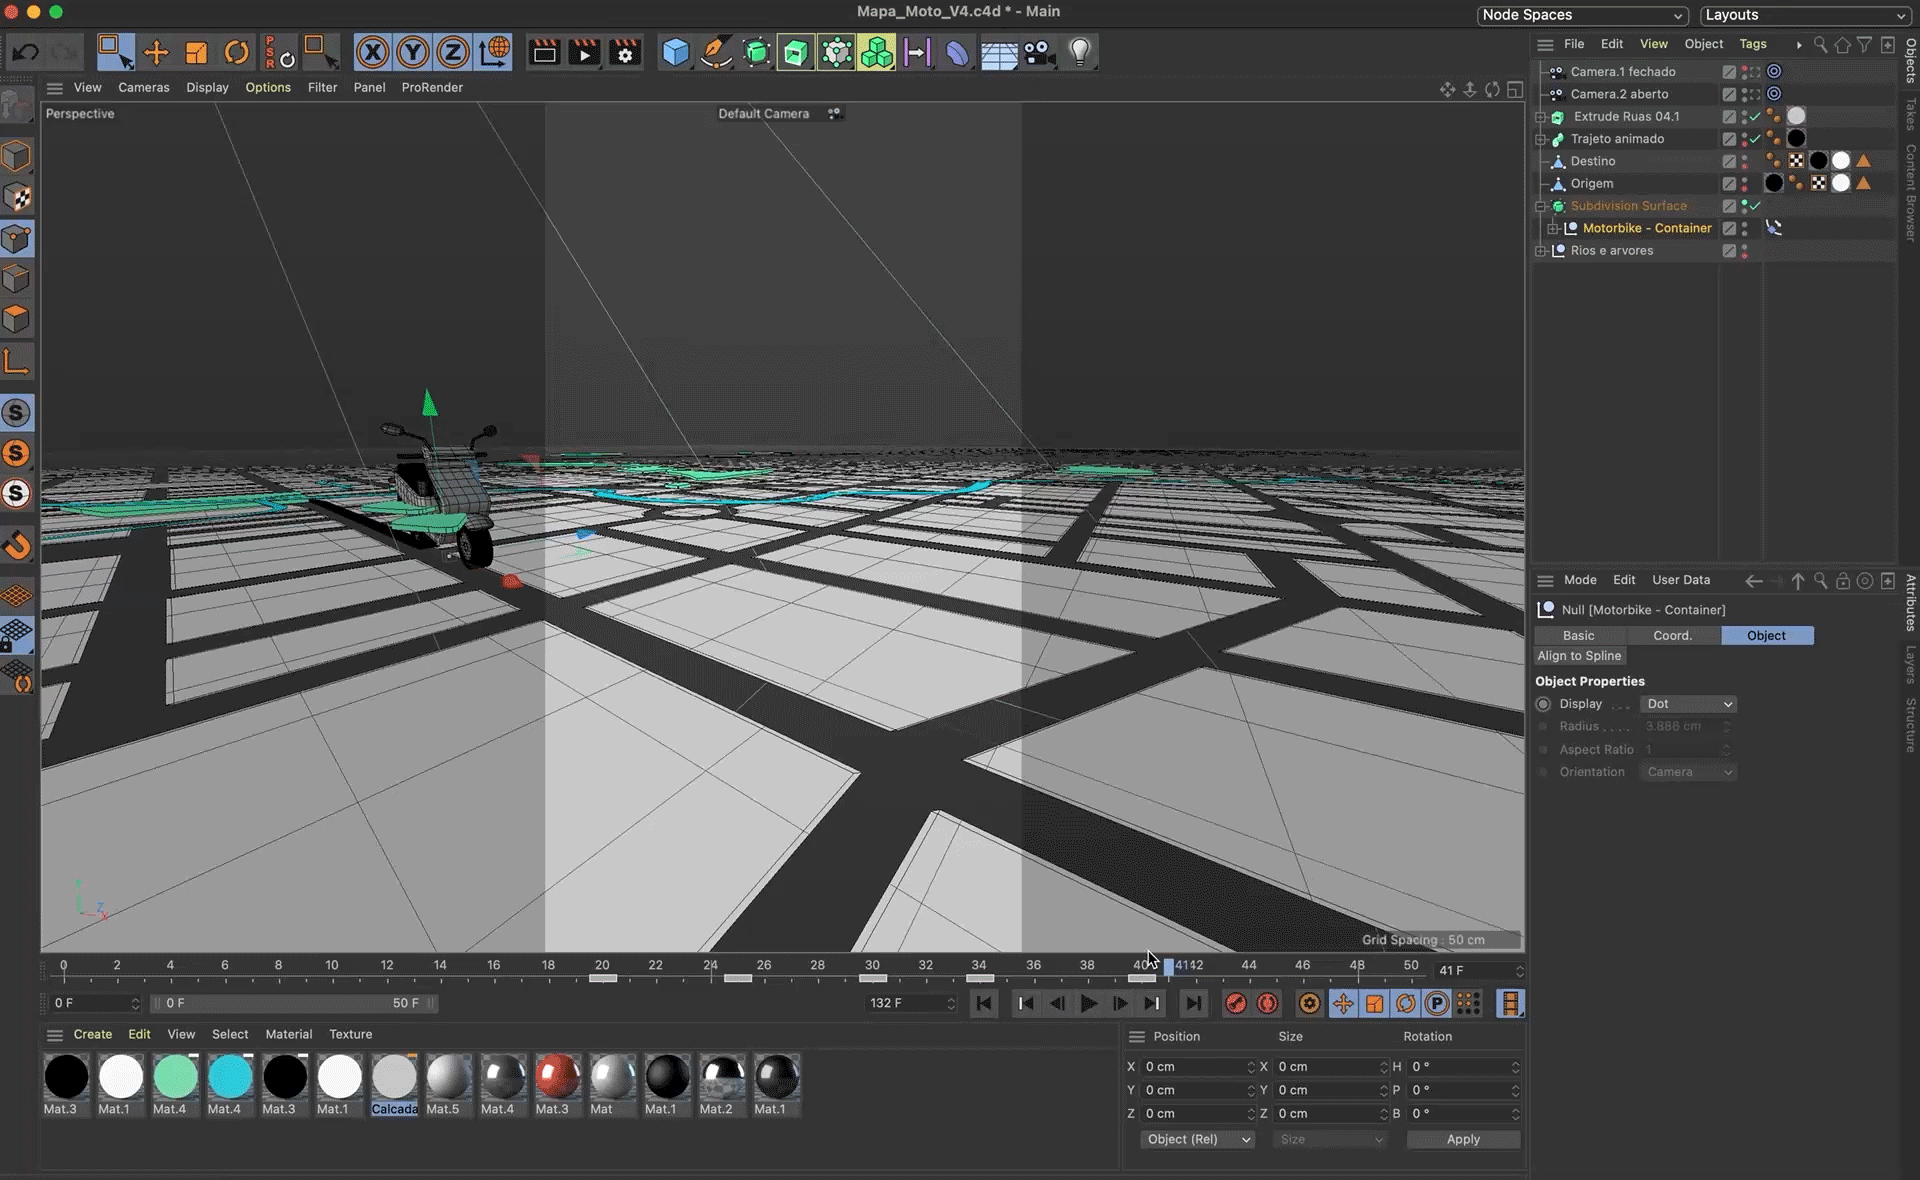Toggle the layer checkbox of Camera.1 fechado
Viewport: 1920px width, 1180px height.
[x=1729, y=72]
